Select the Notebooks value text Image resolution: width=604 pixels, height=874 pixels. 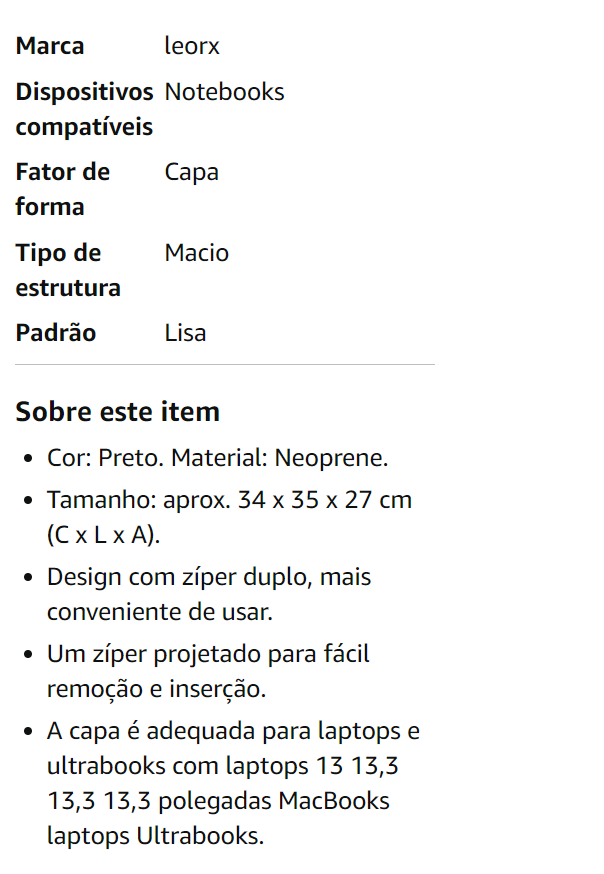pyautogui.click(x=224, y=92)
